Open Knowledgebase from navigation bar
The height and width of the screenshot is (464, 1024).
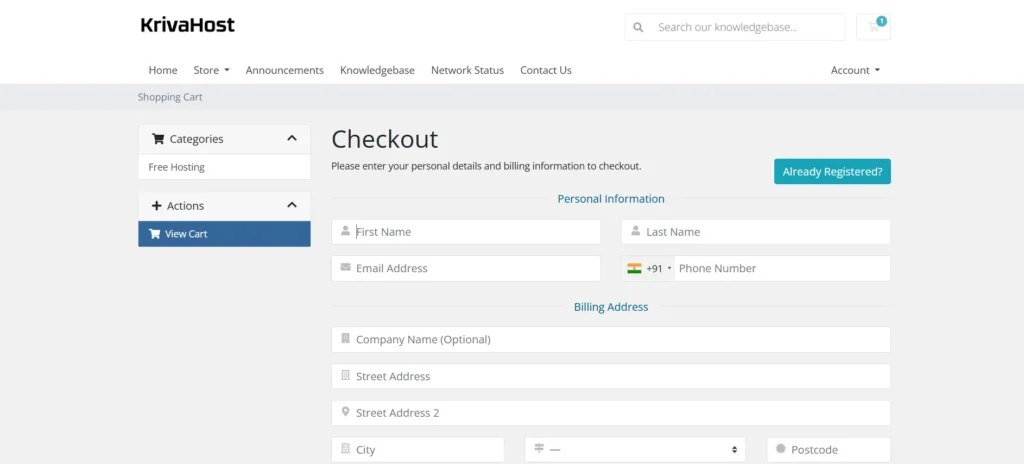[377, 70]
